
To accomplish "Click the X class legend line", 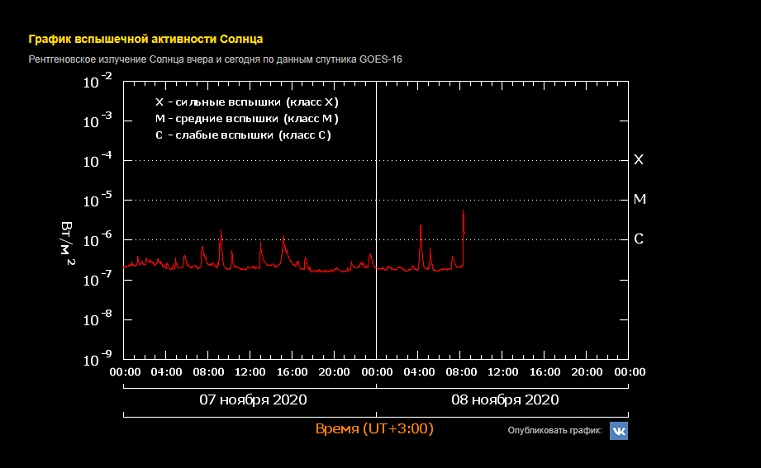I will [x=248, y=102].
